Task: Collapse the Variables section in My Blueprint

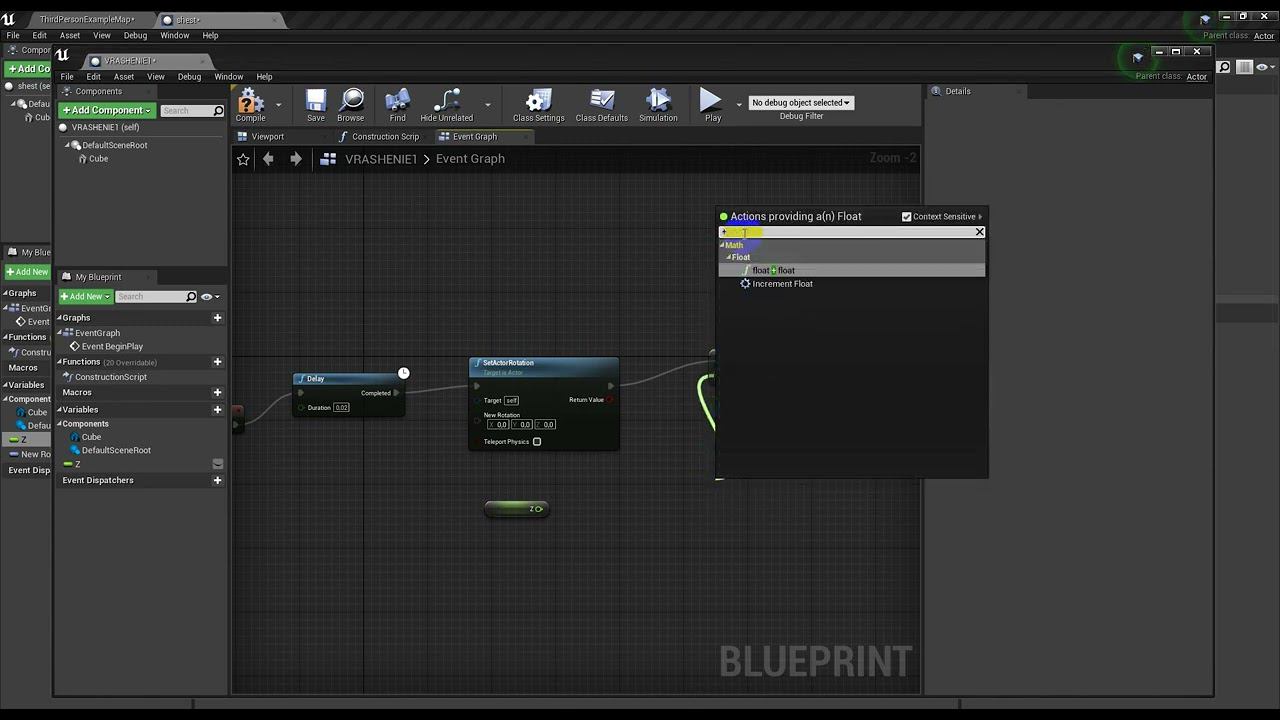Action: [59, 410]
